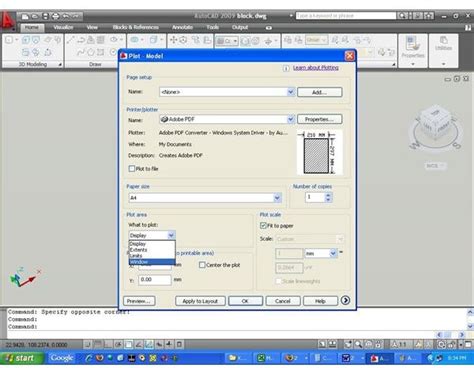Select the Line tool in Draw panel
Viewport: 474px width, 368px height.
pyautogui.click(x=70, y=40)
